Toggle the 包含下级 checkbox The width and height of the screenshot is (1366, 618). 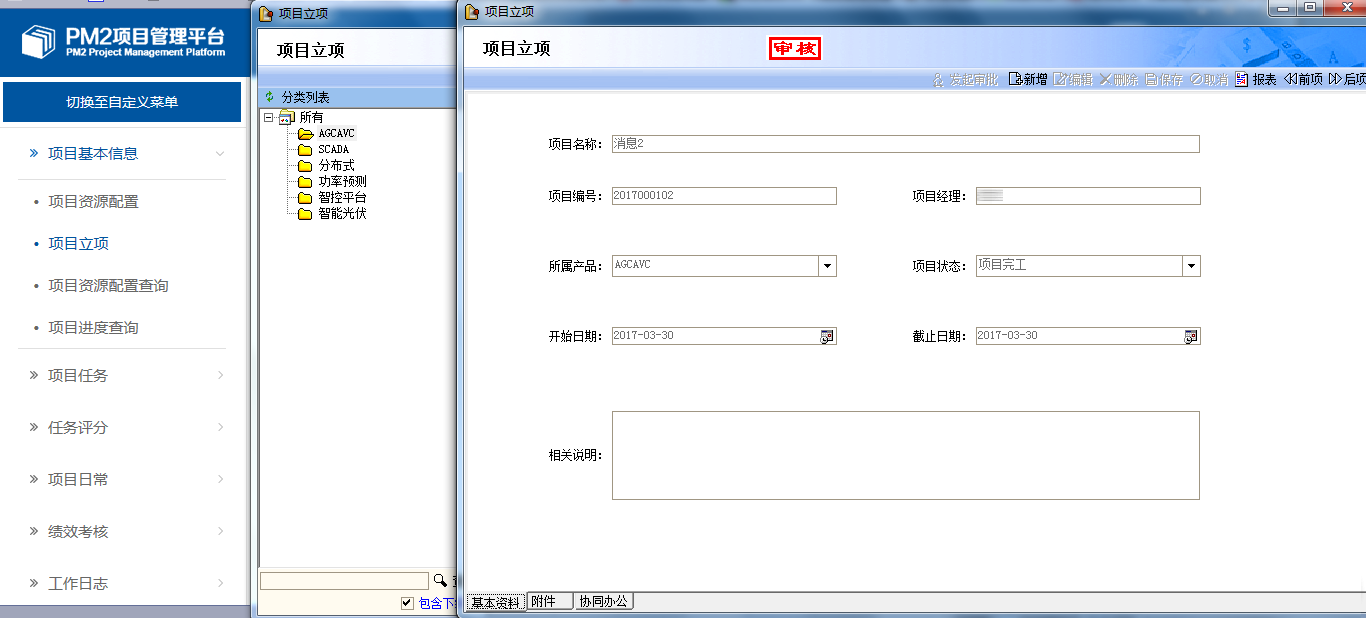(x=407, y=603)
